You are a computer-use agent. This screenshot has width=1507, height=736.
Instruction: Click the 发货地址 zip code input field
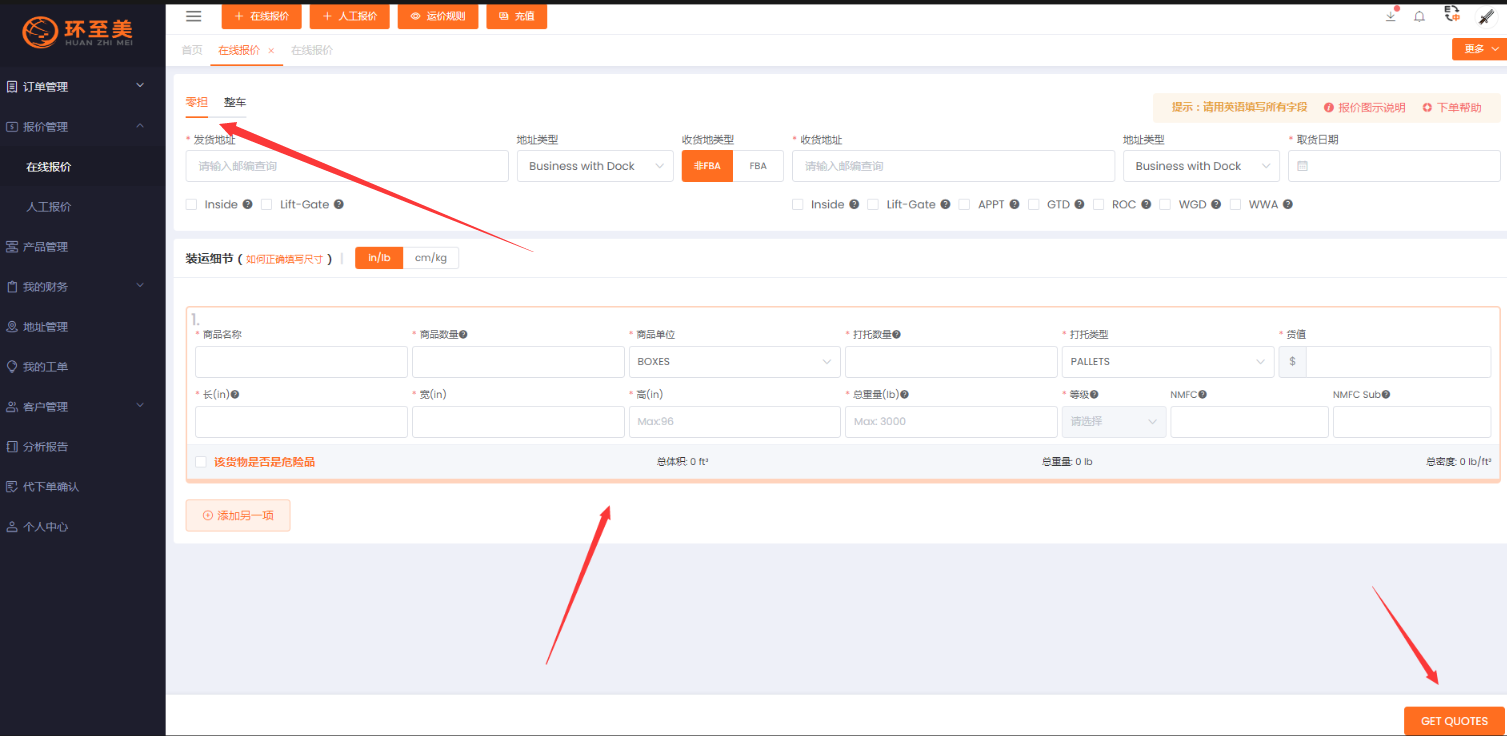(346, 166)
